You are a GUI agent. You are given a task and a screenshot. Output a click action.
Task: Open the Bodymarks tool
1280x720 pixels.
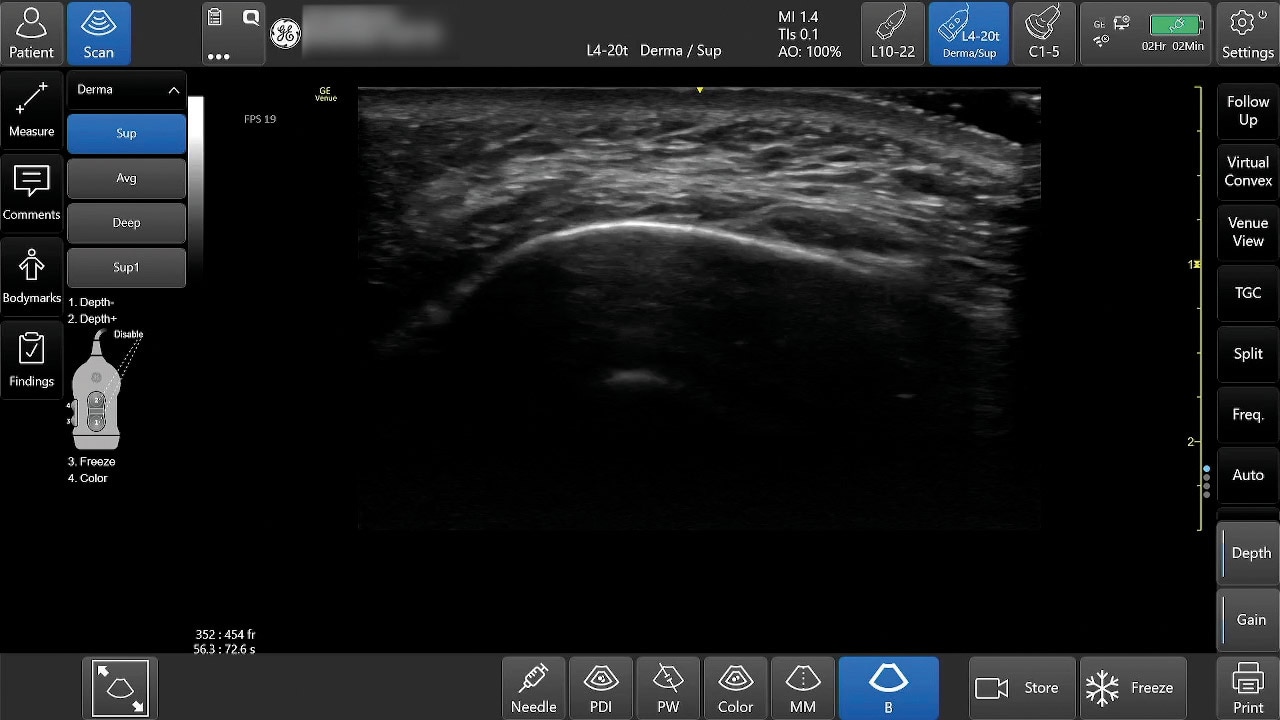point(31,276)
